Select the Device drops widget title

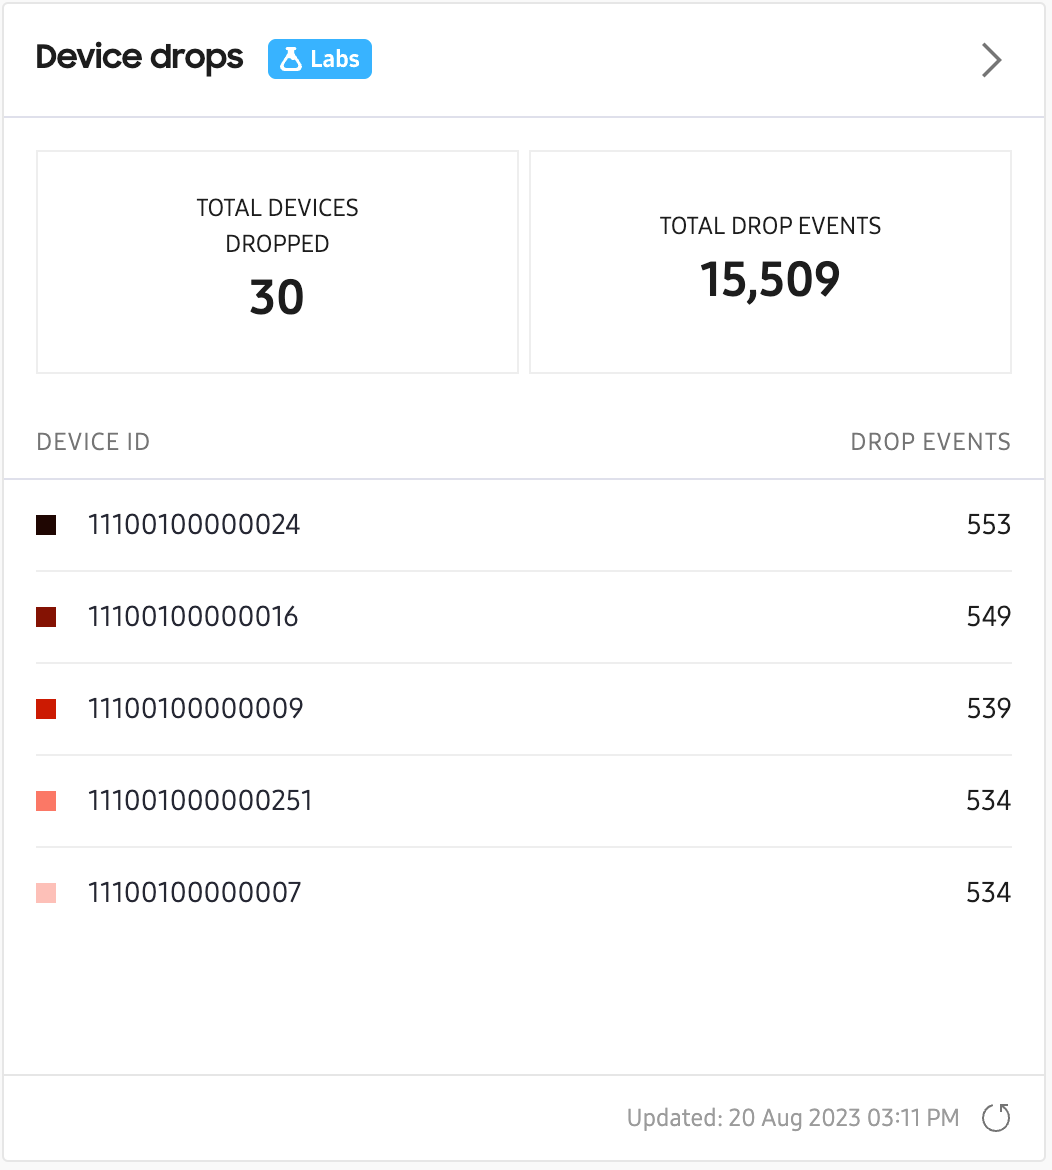coord(140,57)
